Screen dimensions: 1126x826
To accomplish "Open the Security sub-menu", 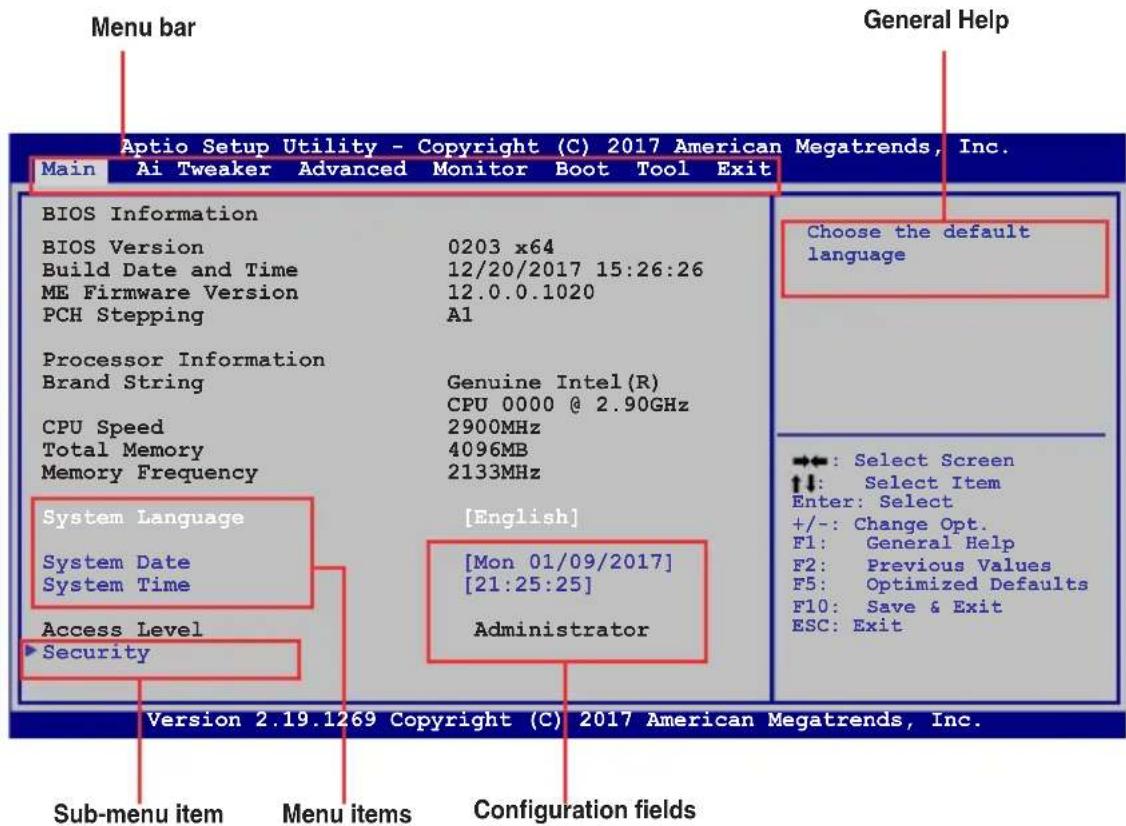I will coord(96,652).
